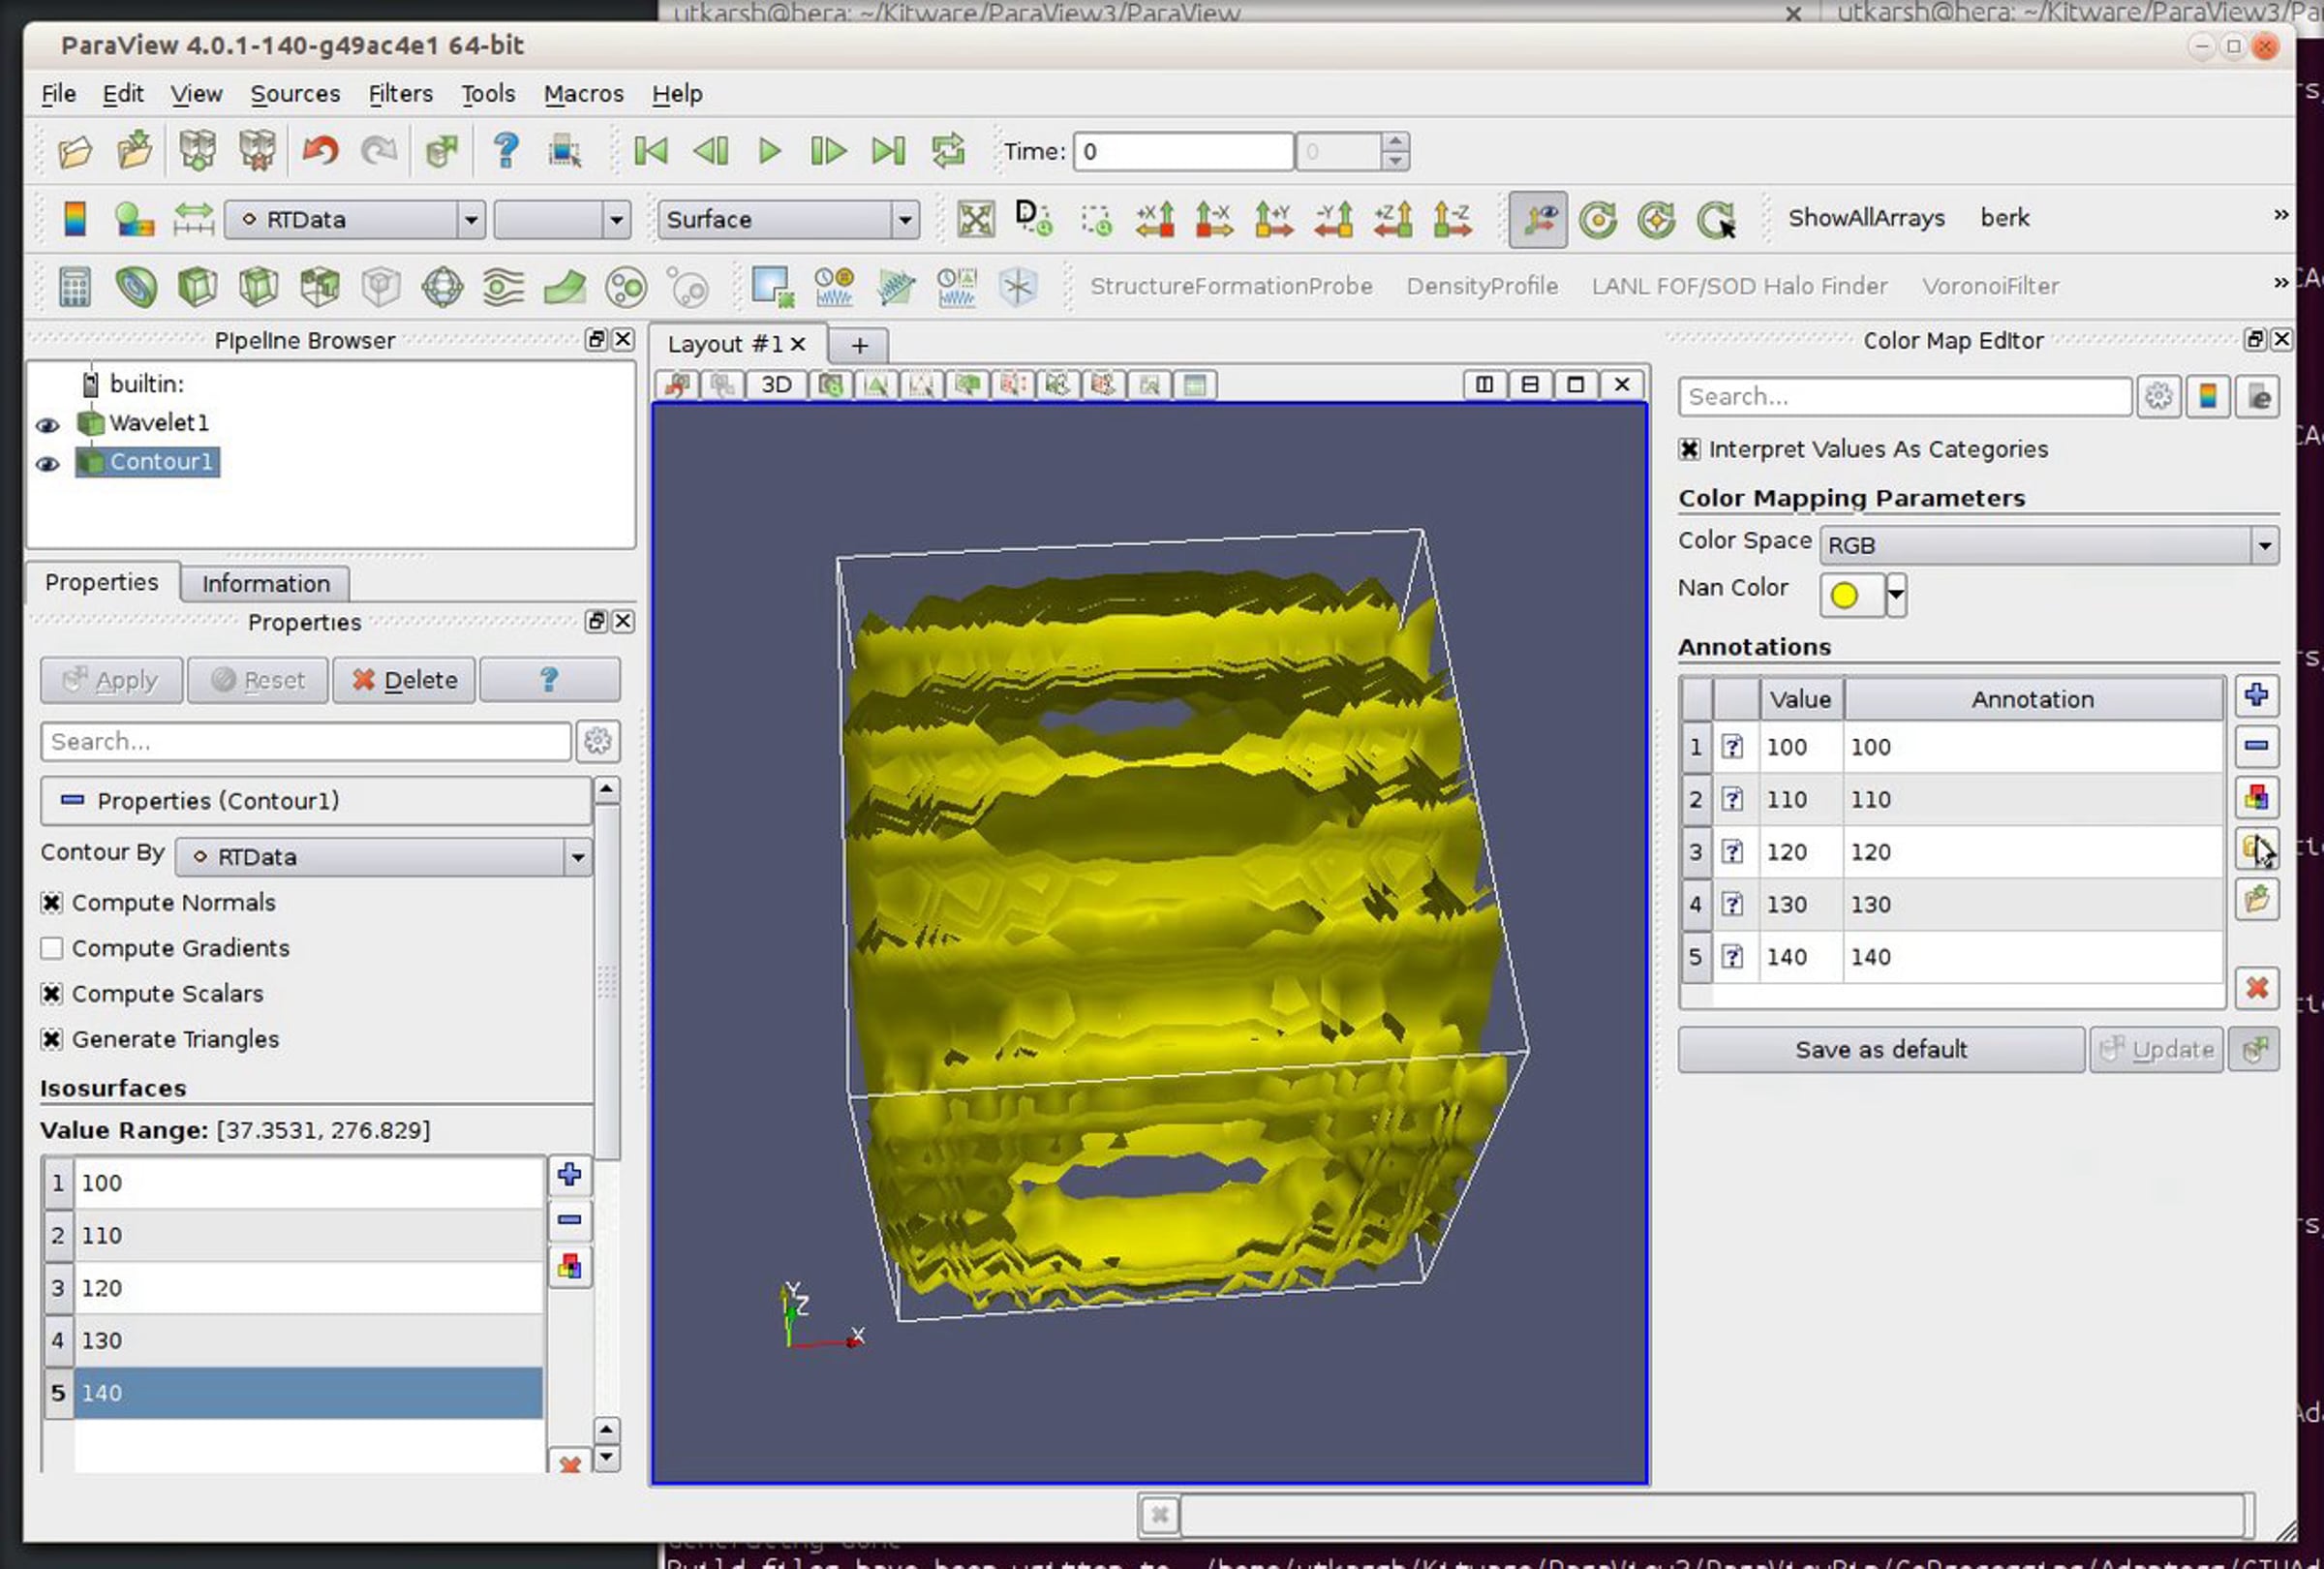This screenshot has height=1569, width=2324.
Task: Open the Color Space RGB dropdown
Action: coord(2048,545)
